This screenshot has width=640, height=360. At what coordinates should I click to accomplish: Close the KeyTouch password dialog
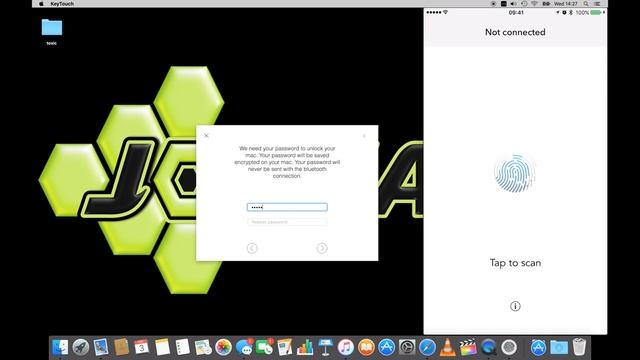(206, 136)
